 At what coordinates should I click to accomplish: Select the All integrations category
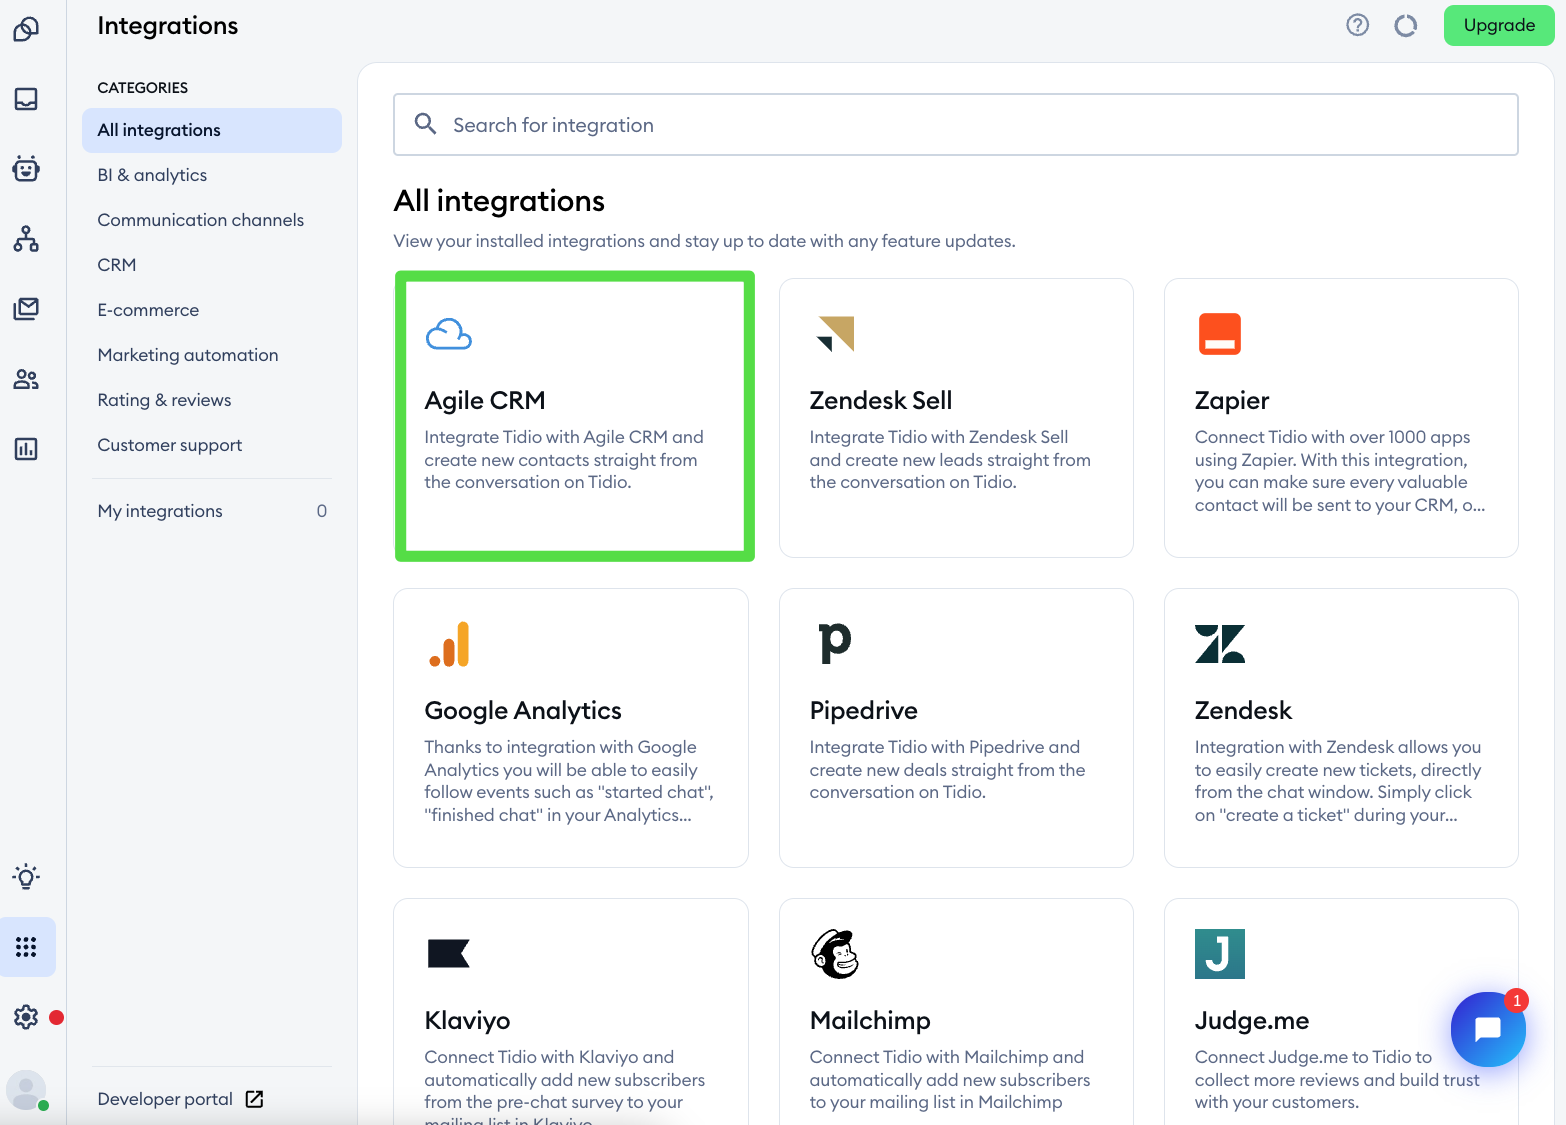click(212, 130)
